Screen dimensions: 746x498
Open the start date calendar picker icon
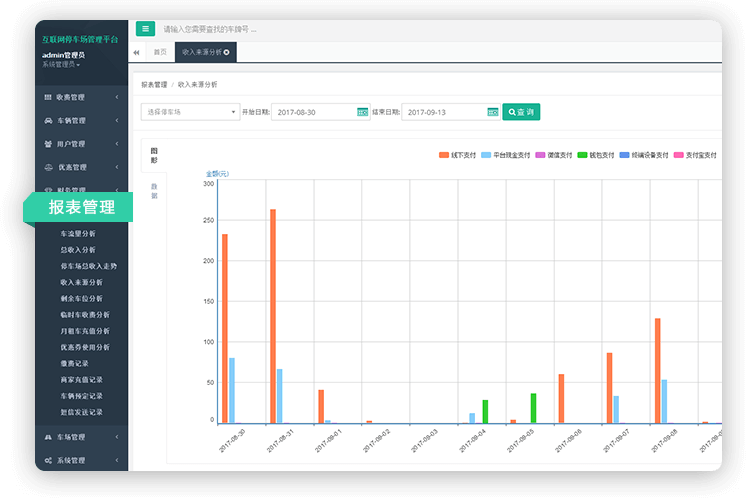click(363, 112)
